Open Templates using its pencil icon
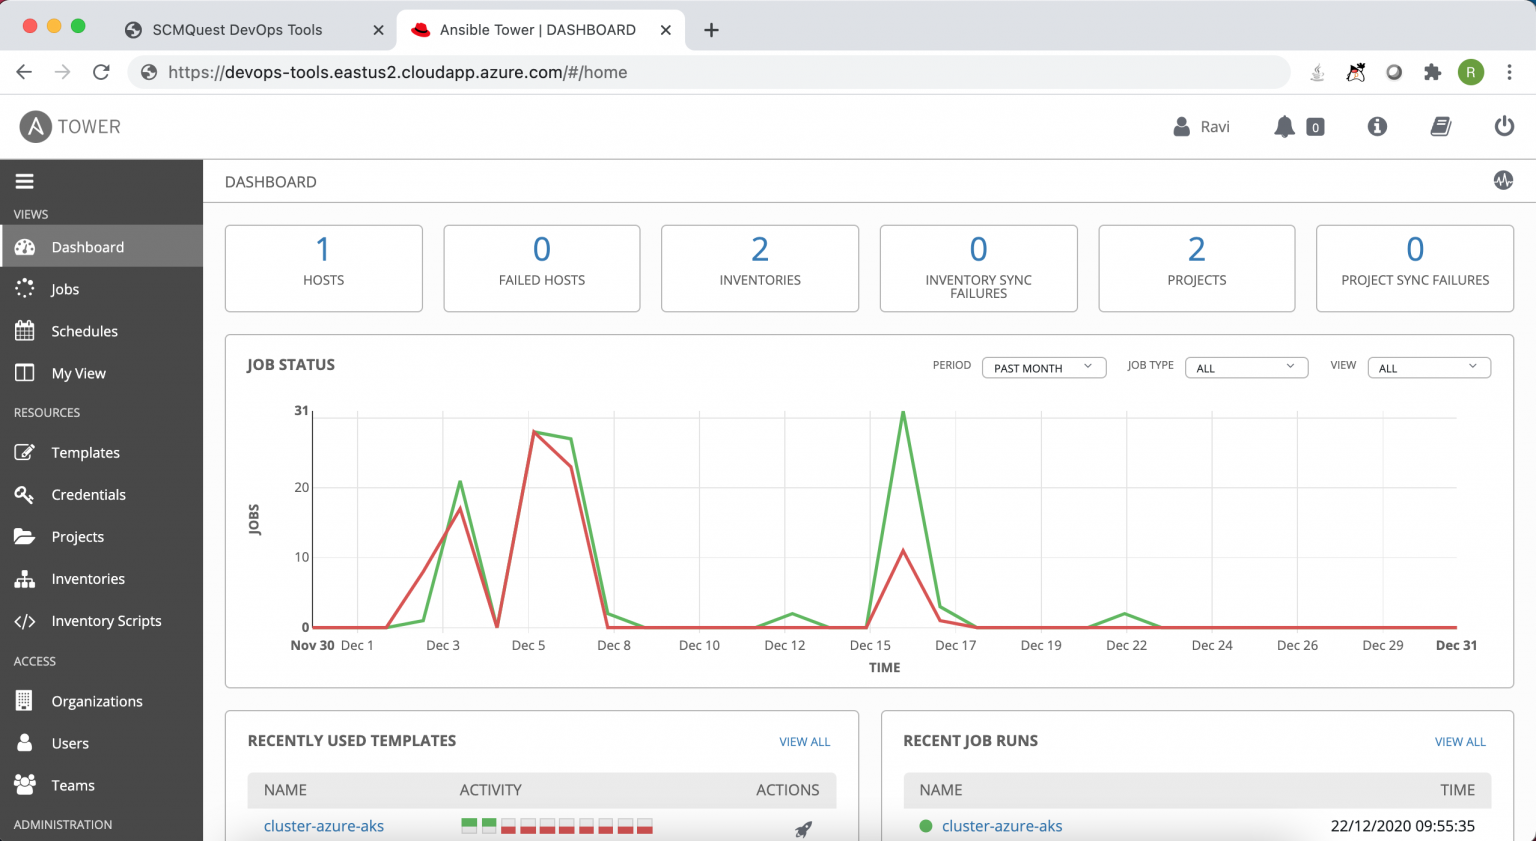 pos(25,452)
